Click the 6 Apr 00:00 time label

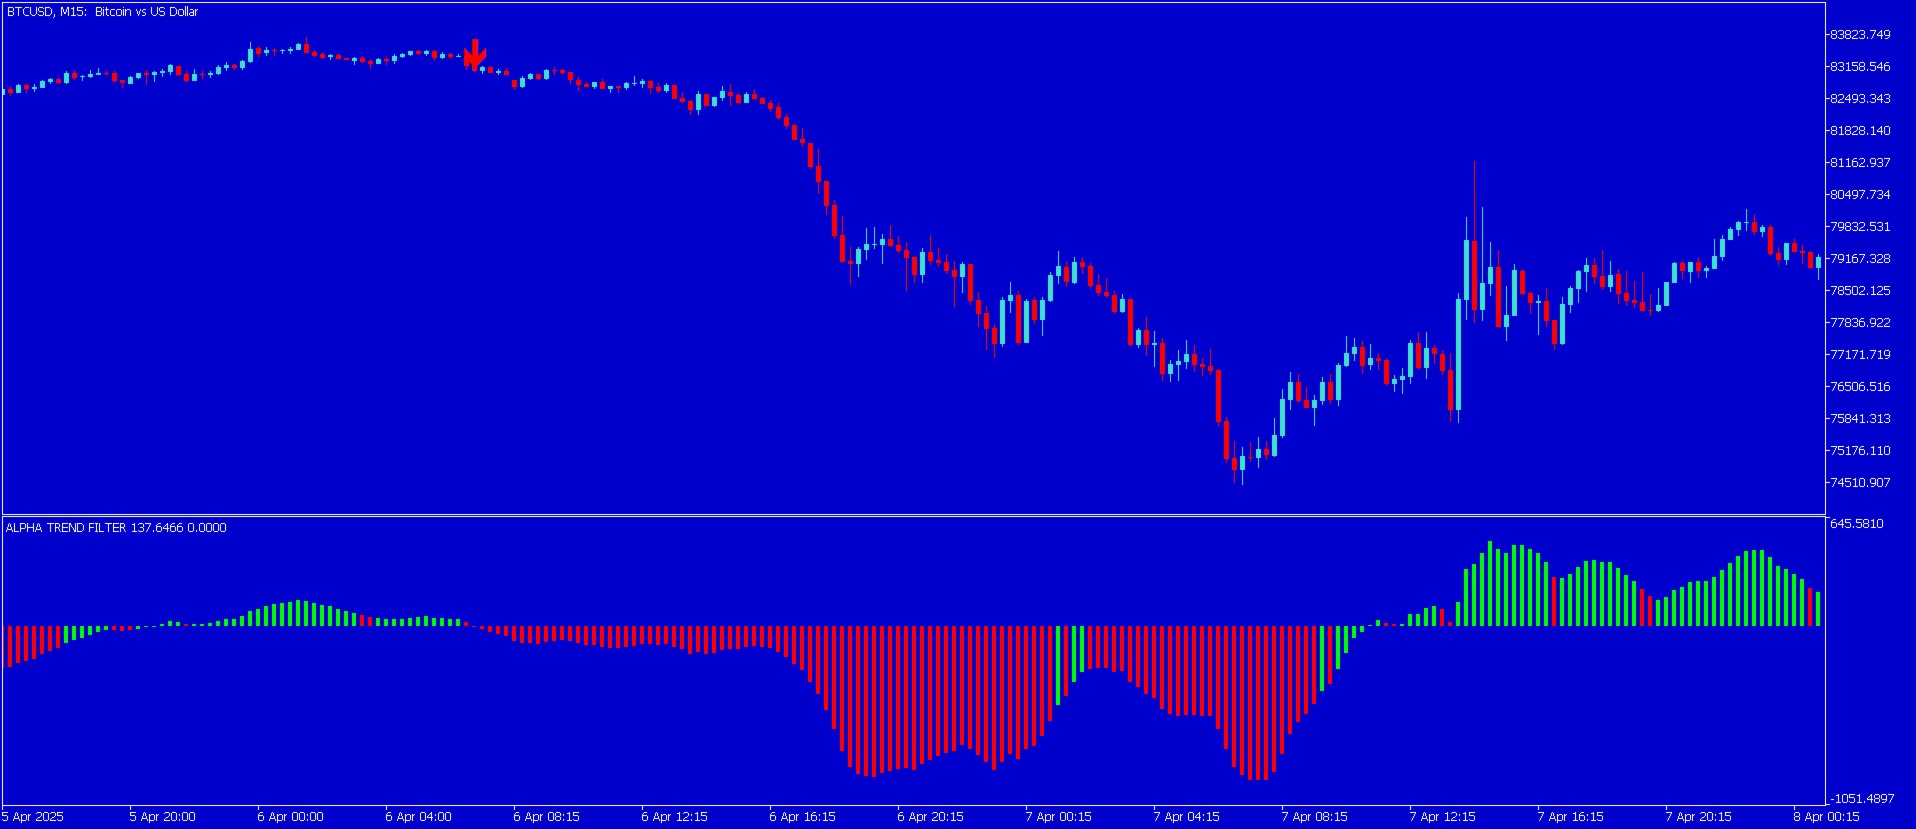click(291, 817)
